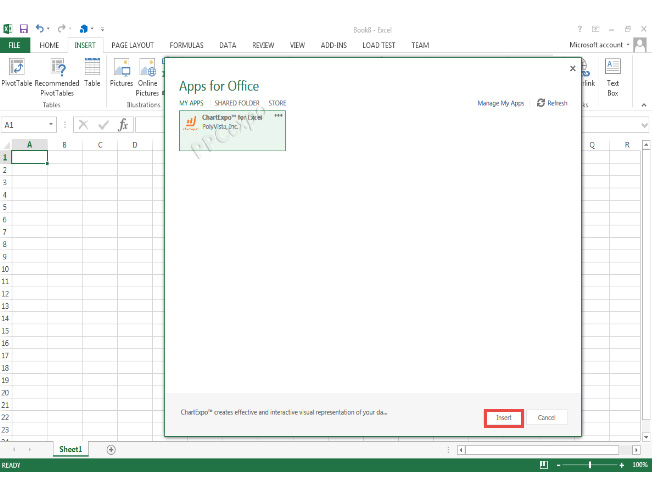Click the Select All corner triangle
The image size is (654, 490).
6,145
